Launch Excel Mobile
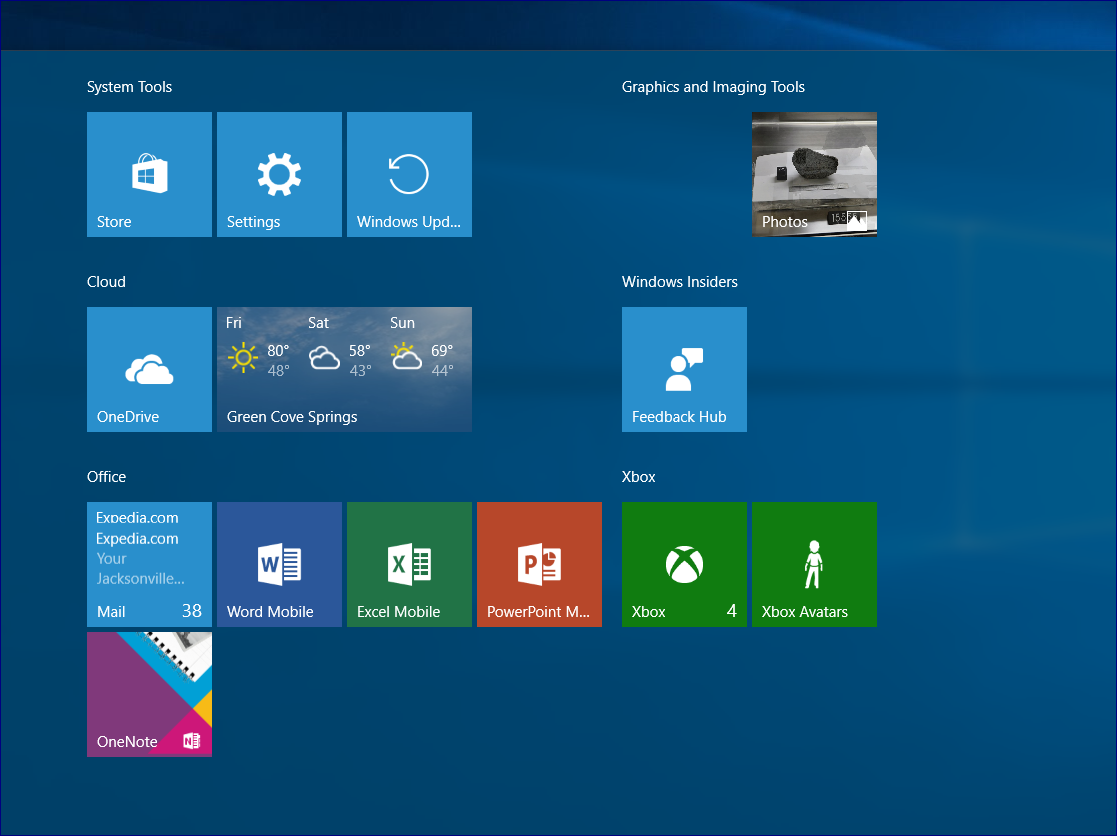The height and width of the screenshot is (836, 1117). coord(409,564)
